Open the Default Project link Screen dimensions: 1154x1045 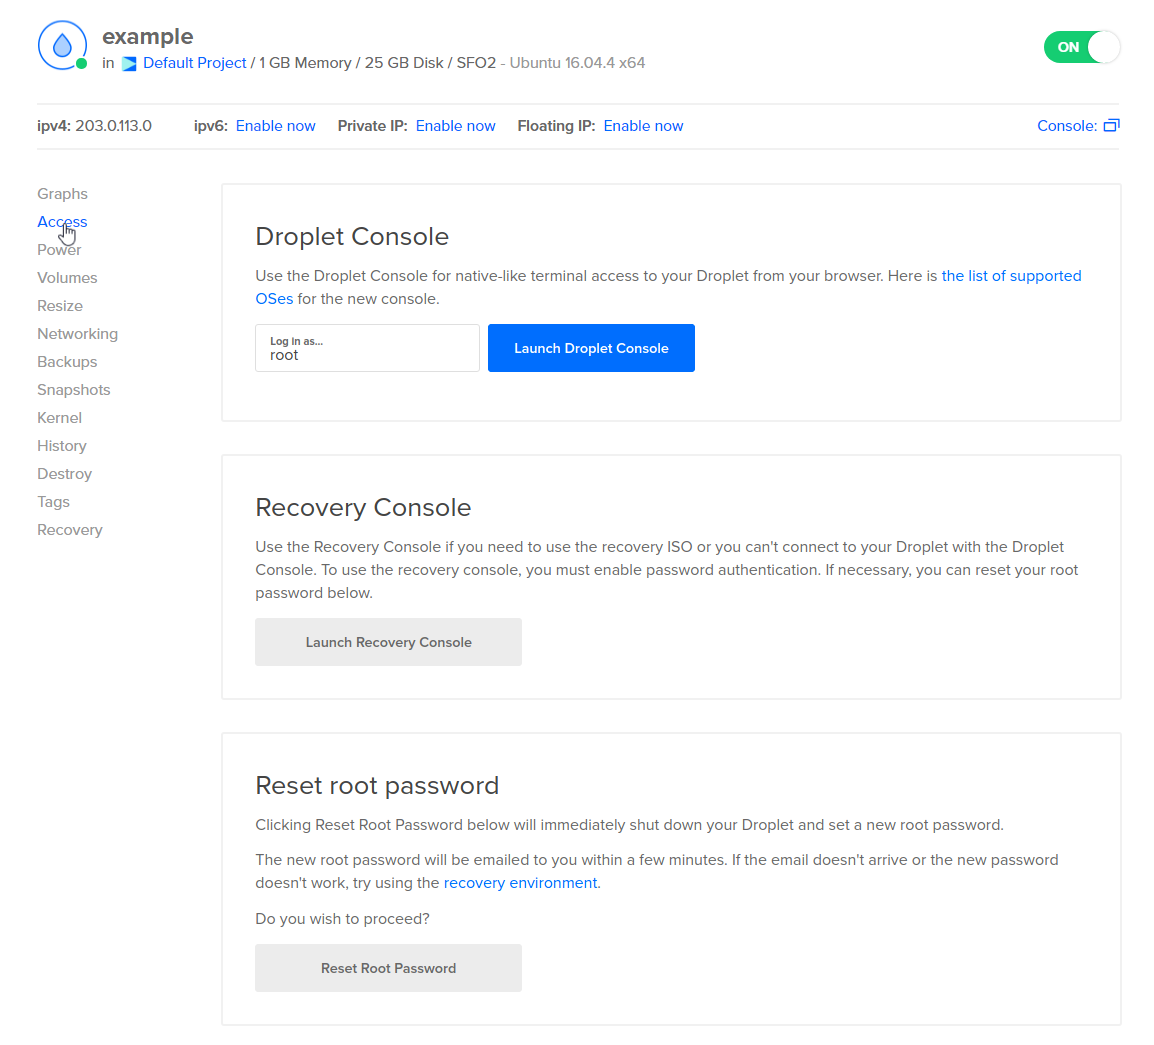click(195, 63)
